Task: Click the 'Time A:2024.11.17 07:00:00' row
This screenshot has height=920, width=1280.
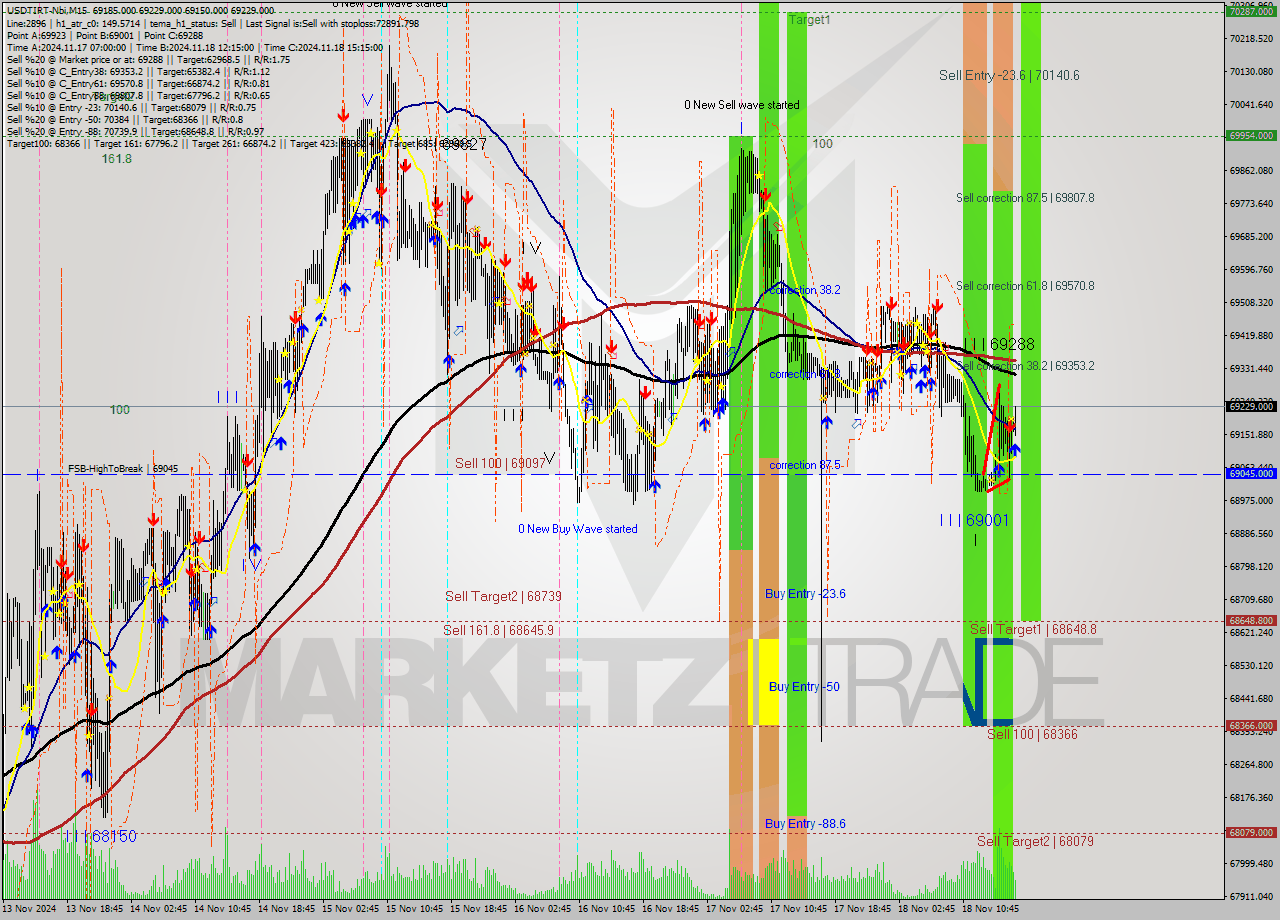Action: [x=194, y=47]
